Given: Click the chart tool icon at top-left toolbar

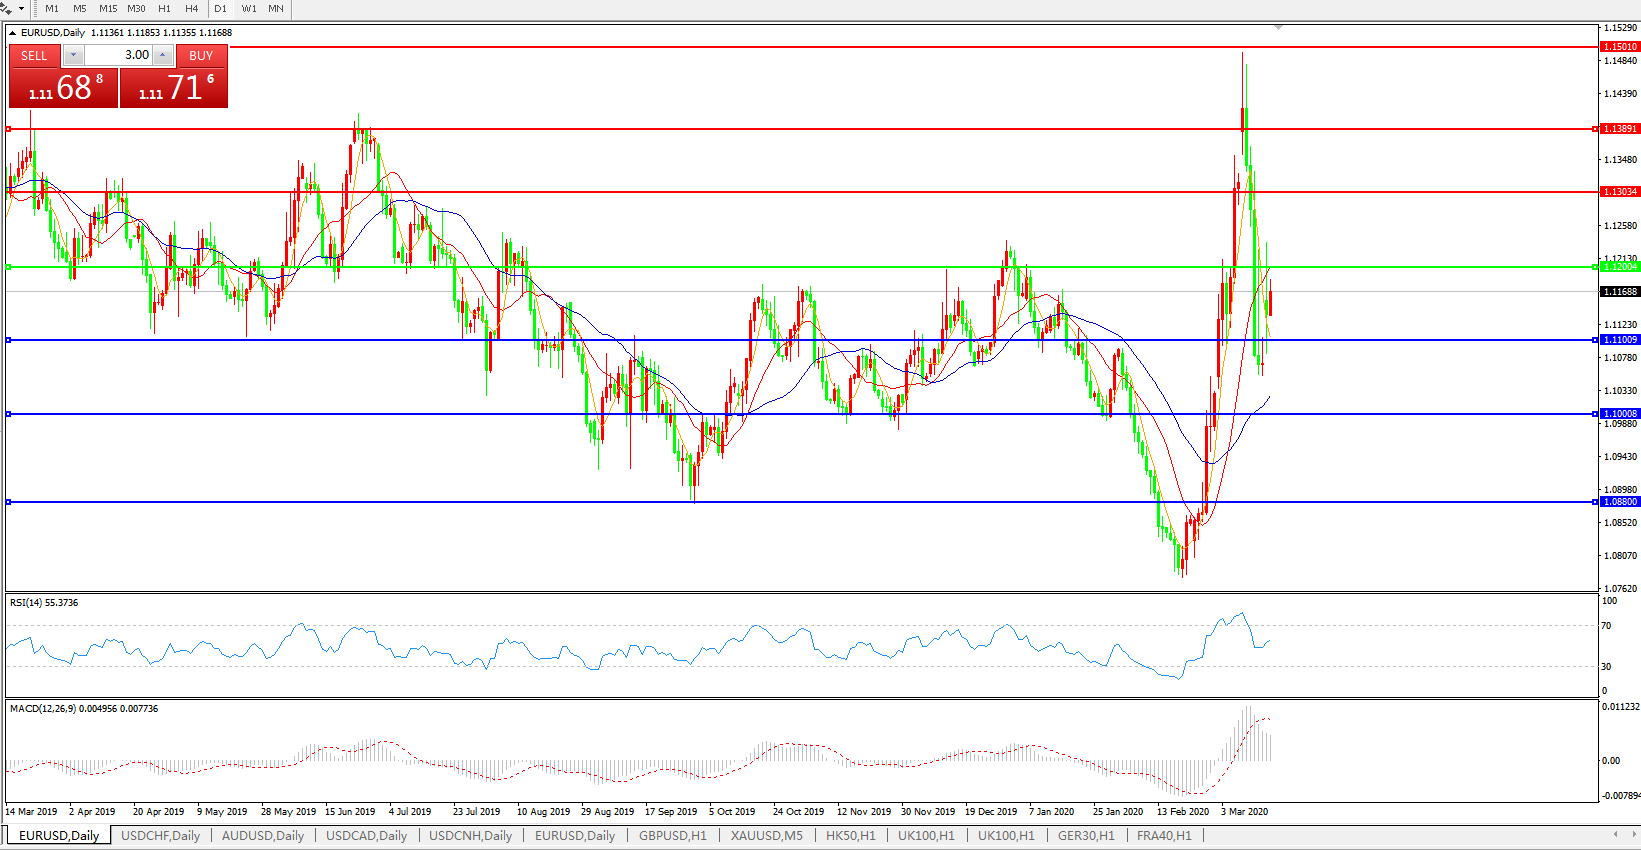Looking at the screenshot, I should [6, 9].
